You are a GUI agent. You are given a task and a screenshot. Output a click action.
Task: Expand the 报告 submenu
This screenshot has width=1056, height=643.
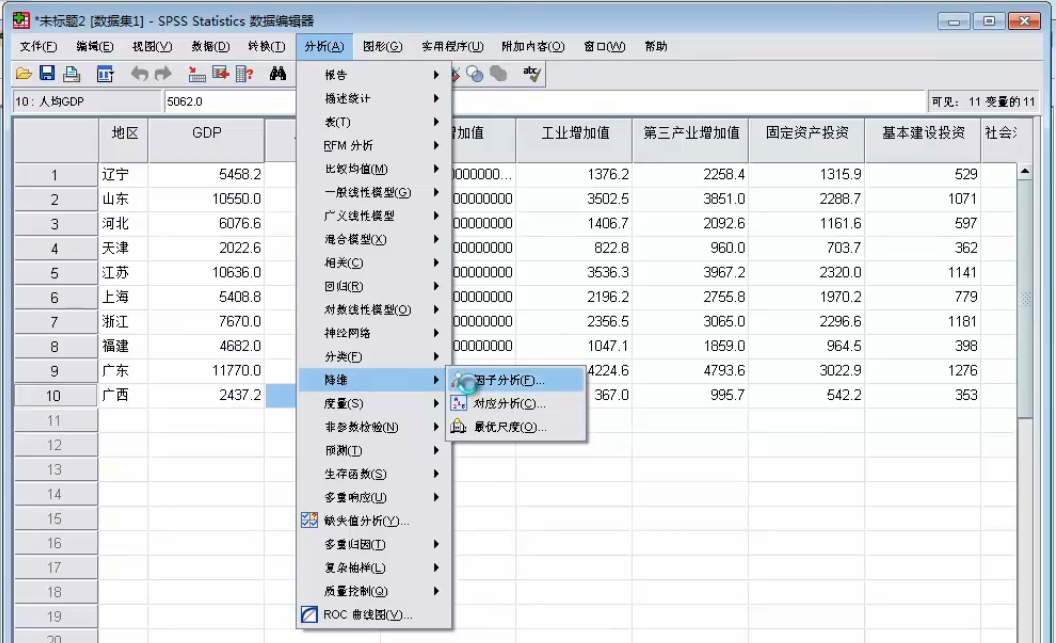coord(374,75)
